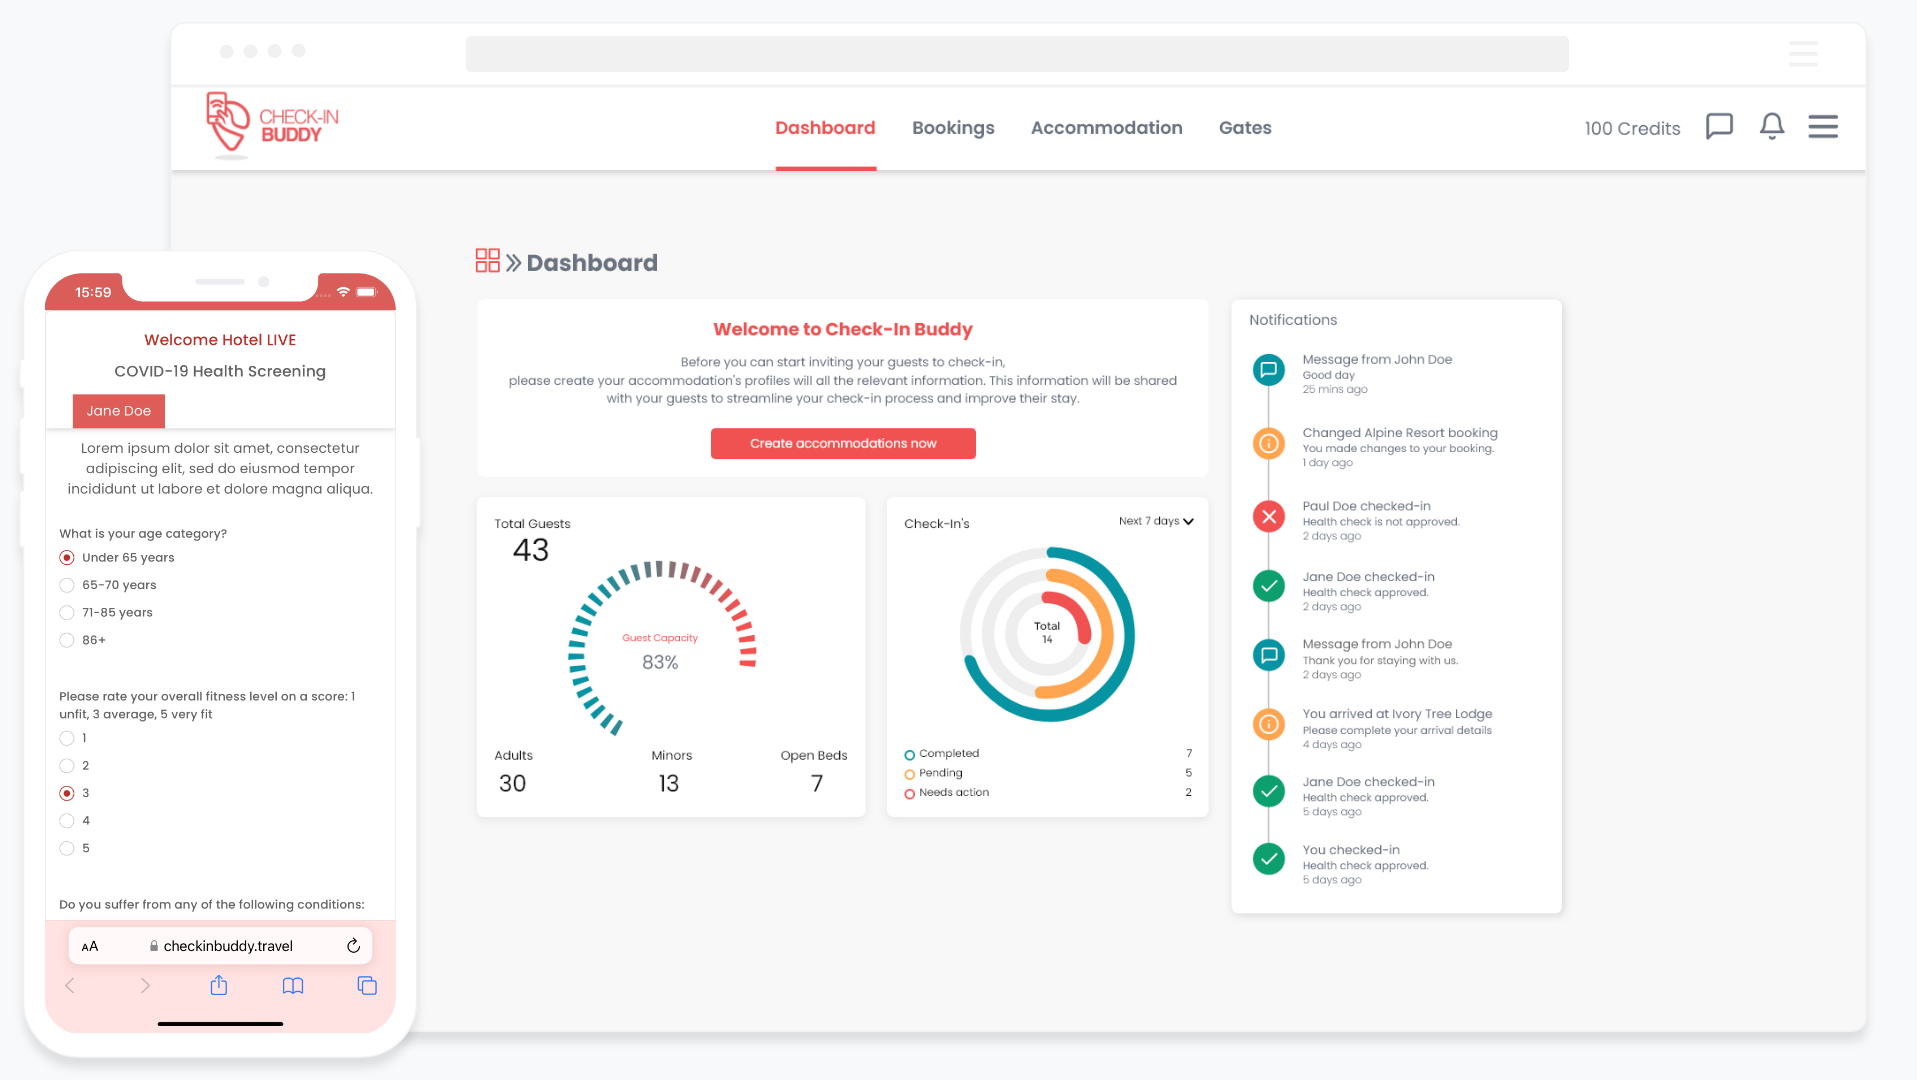Click the 'Notifications' panel heading
The height and width of the screenshot is (1080, 1917).
(1293, 320)
